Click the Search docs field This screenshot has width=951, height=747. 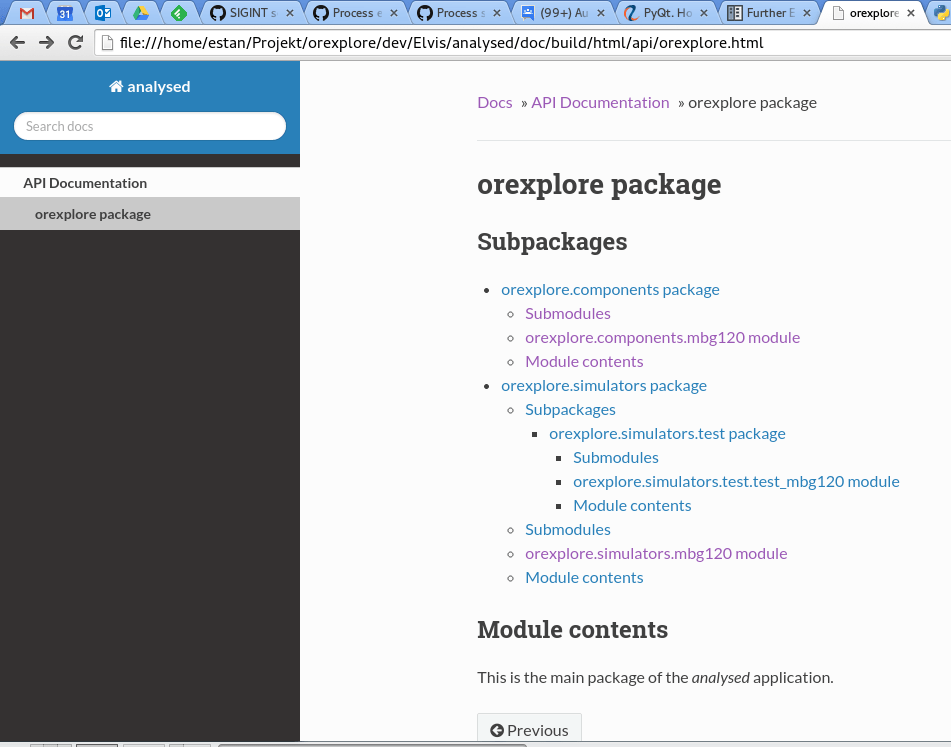(150, 126)
